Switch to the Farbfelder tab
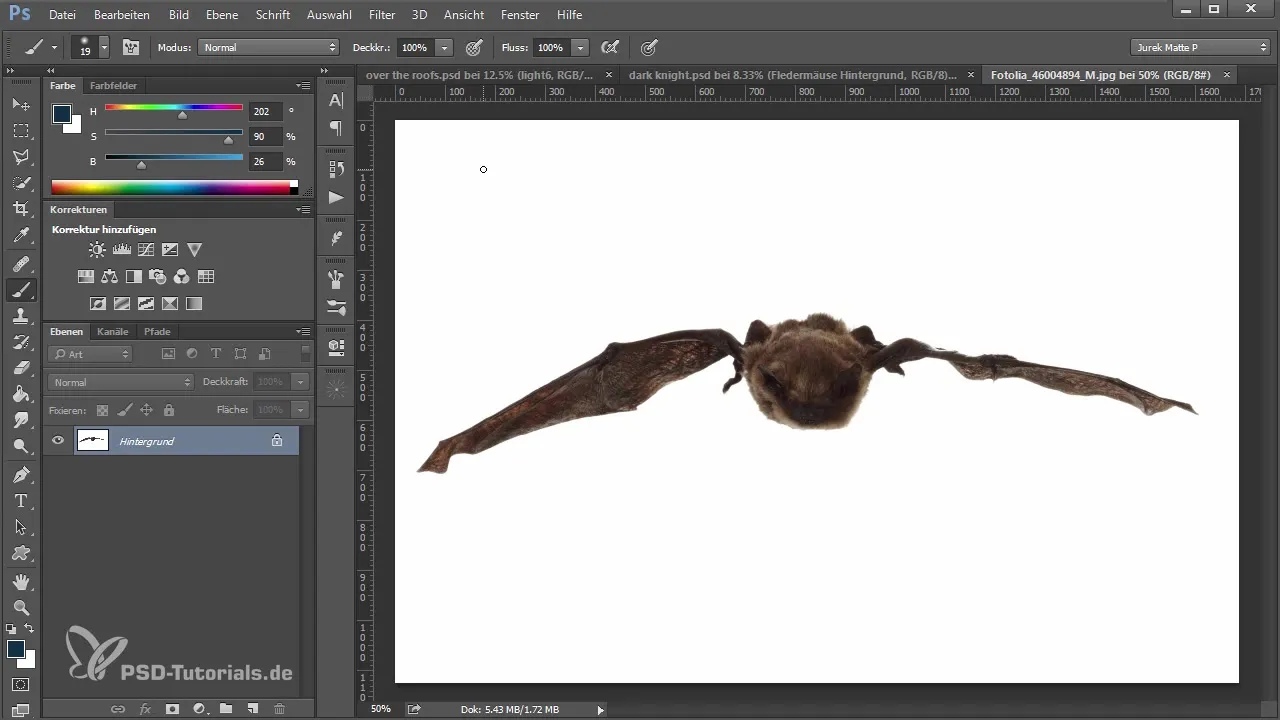The image size is (1280, 720). [x=113, y=86]
